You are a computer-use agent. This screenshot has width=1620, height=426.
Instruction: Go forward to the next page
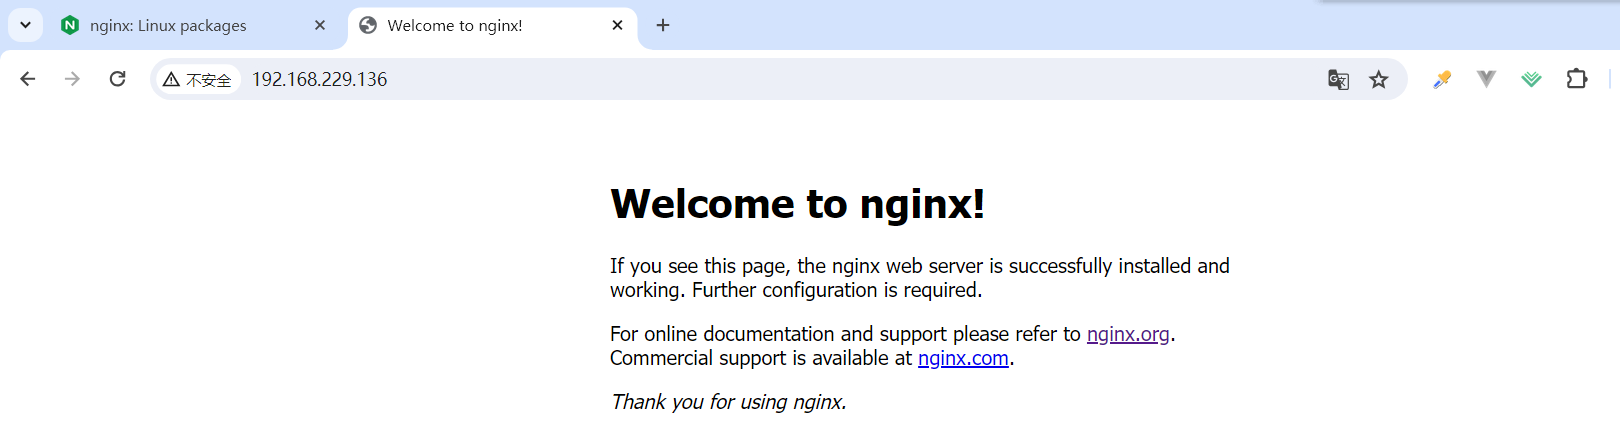(x=72, y=79)
